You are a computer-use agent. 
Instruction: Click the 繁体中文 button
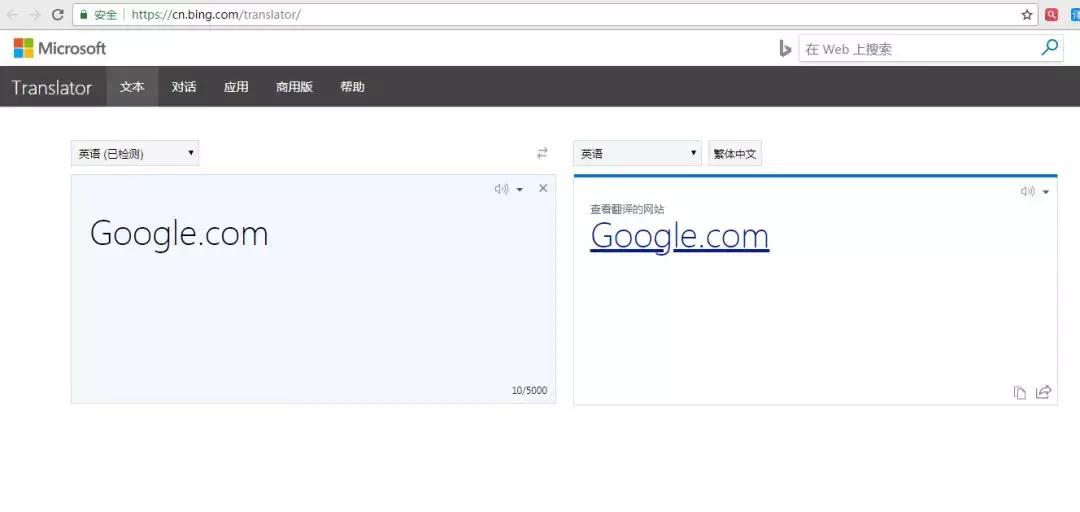(735, 153)
